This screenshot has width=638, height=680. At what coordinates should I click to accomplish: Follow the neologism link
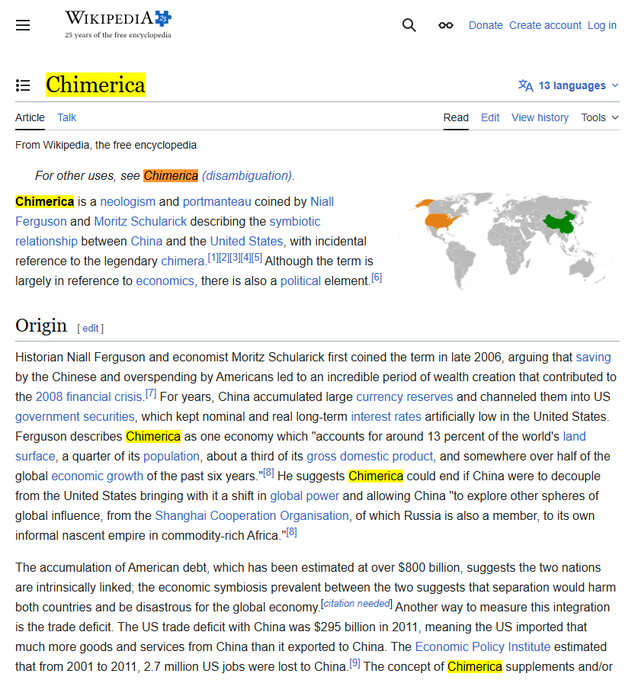128,202
